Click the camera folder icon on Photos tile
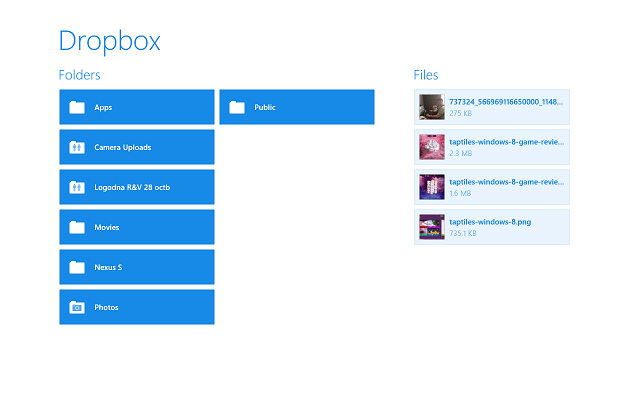640x400 pixels. click(77, 307)
